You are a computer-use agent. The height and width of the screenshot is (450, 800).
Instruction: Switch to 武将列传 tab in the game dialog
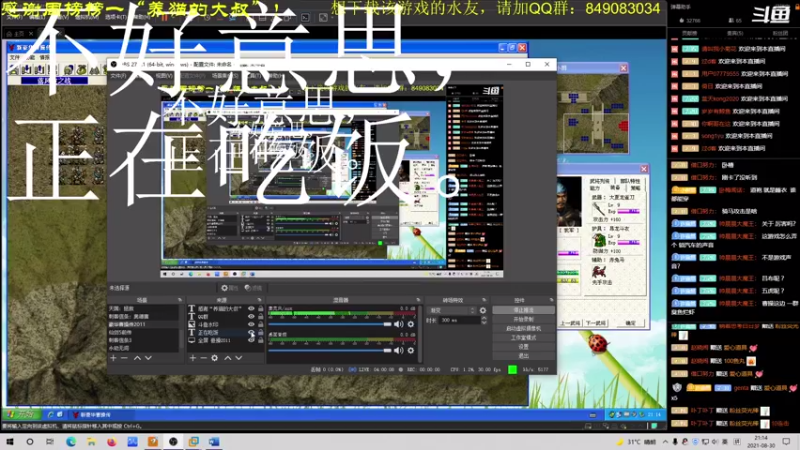[600, 181]
